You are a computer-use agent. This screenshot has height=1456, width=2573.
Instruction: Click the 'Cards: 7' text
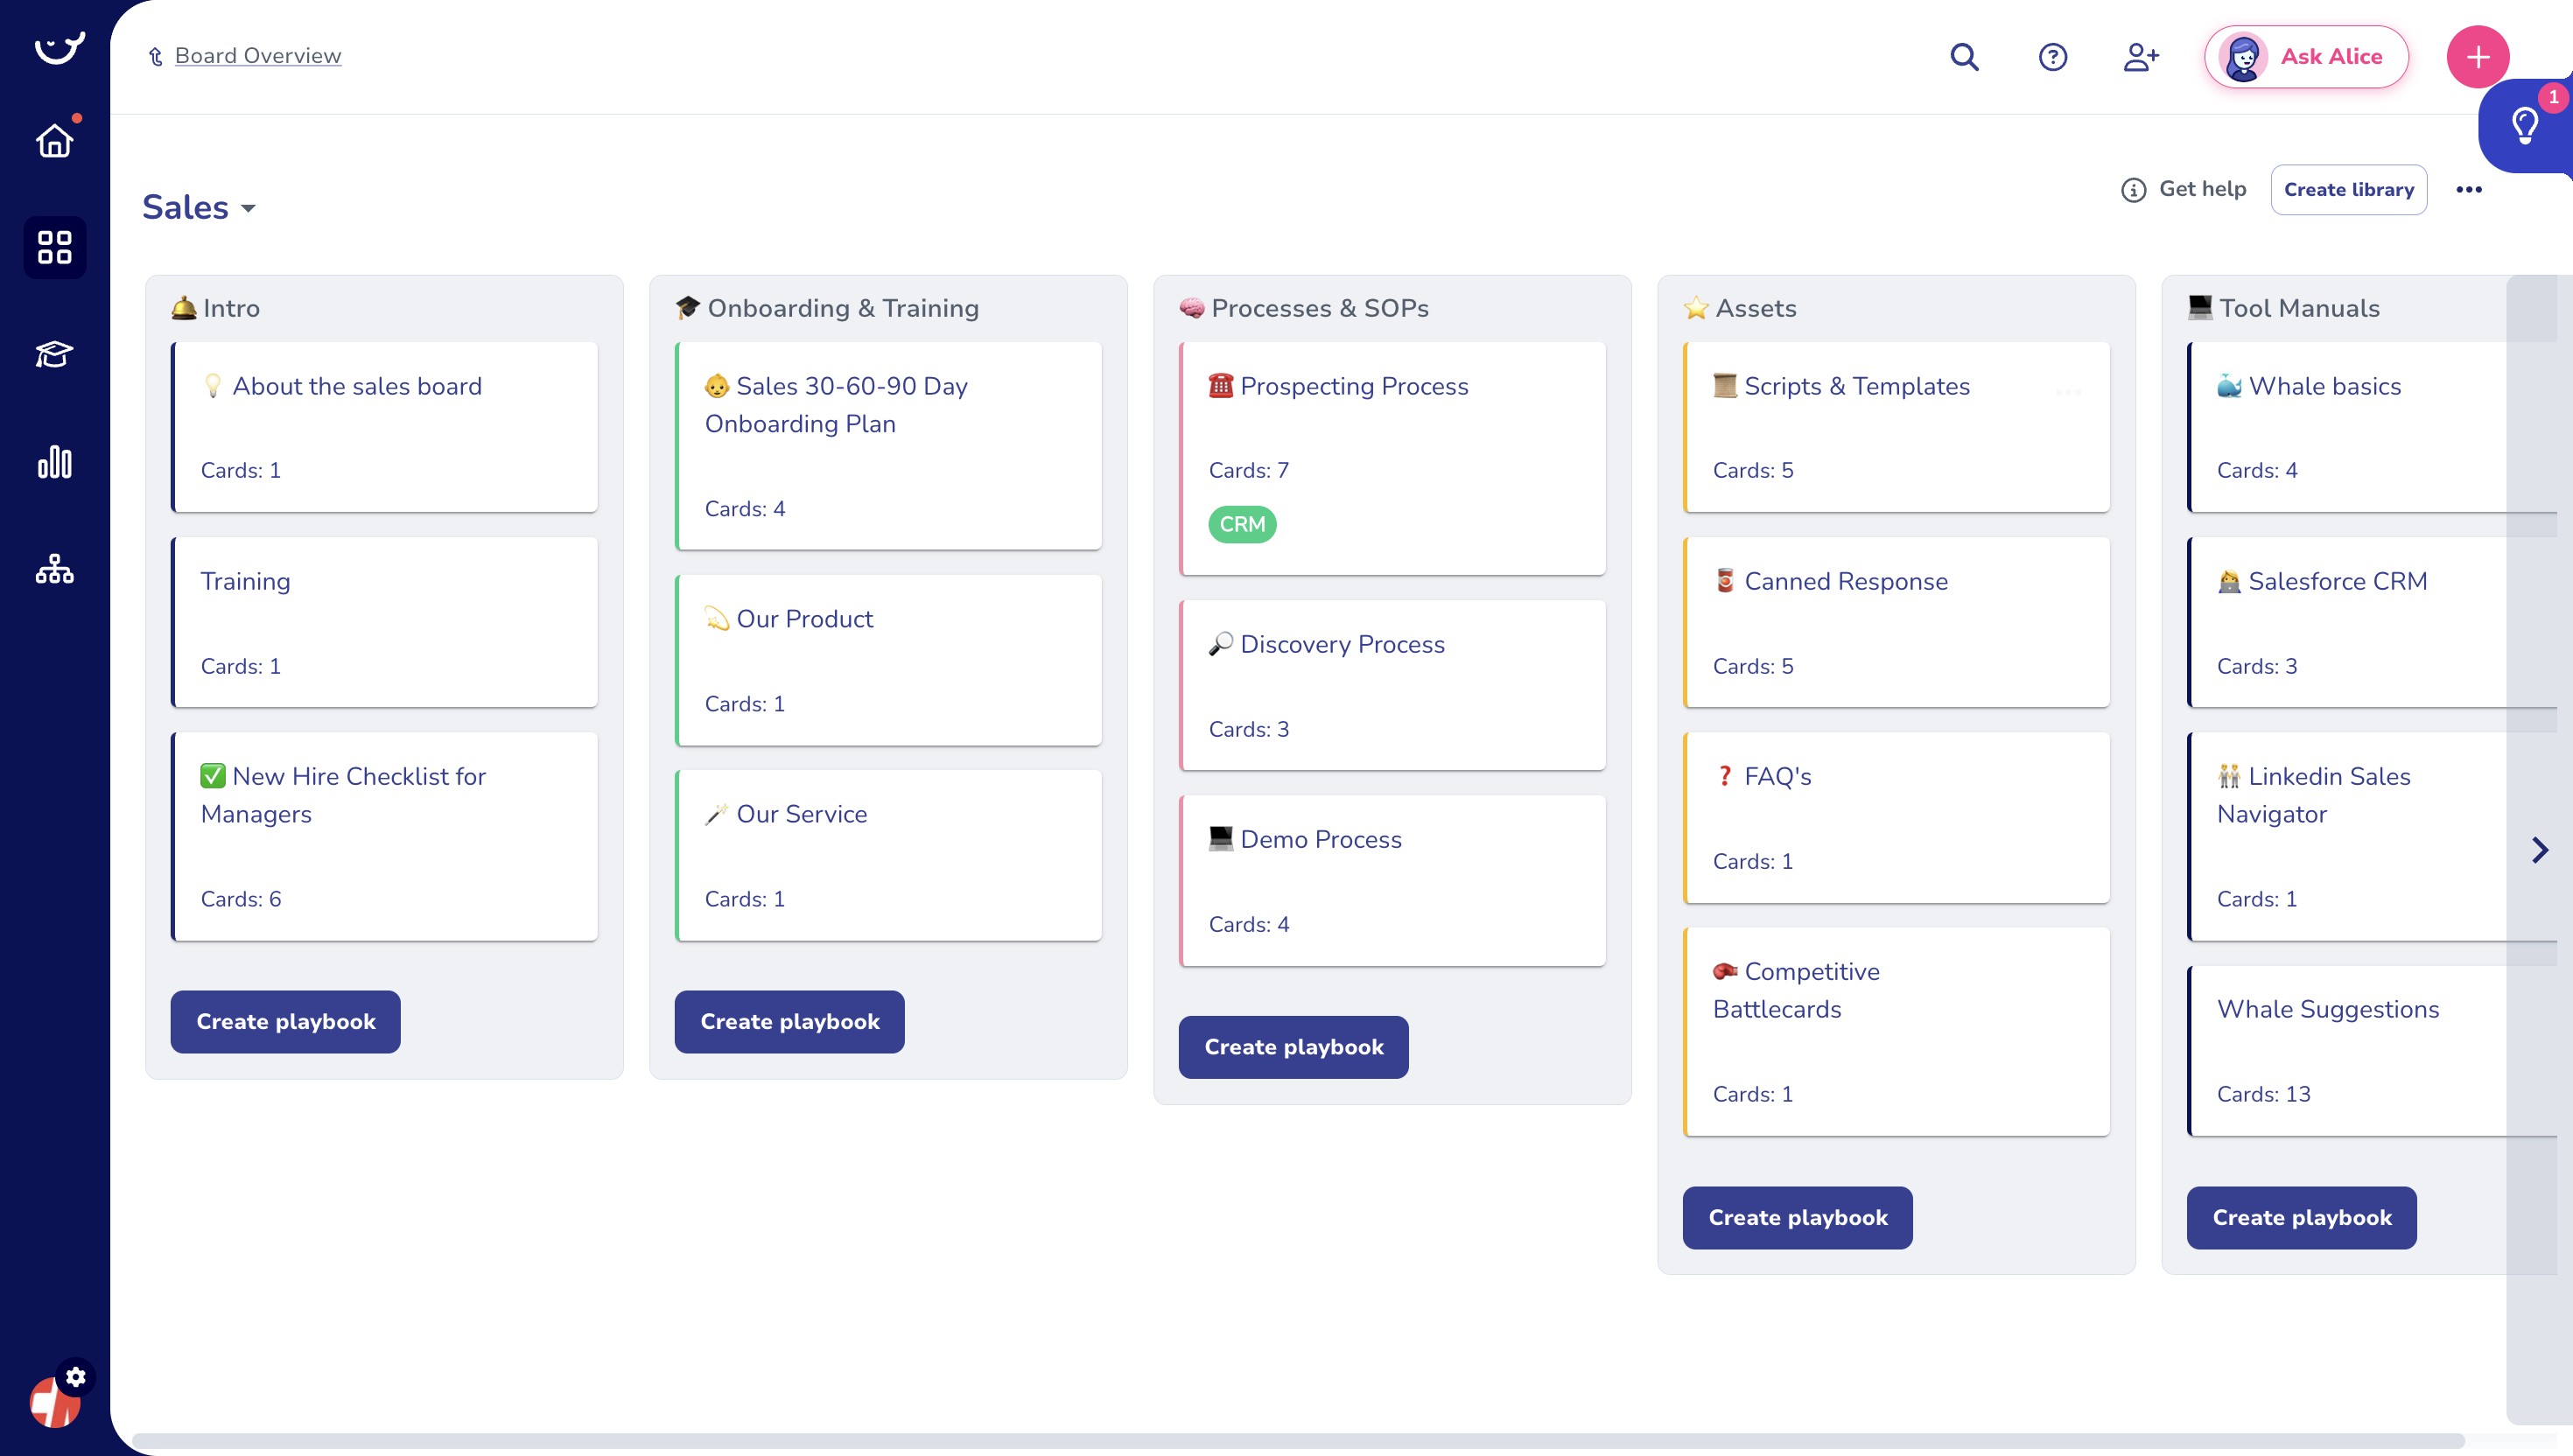pos(1248,470)
